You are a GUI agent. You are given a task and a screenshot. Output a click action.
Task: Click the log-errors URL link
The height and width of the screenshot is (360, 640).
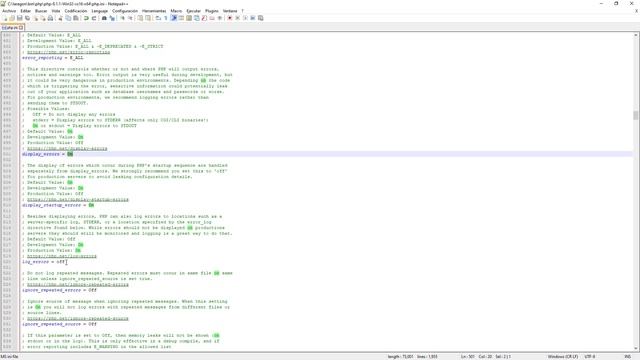(62, 256)
